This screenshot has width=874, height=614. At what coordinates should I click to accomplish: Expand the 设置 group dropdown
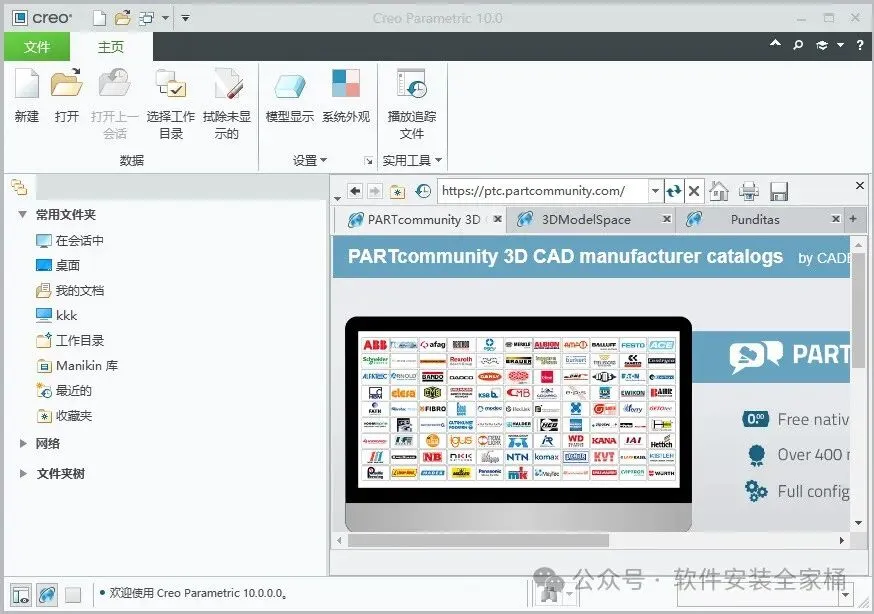[x=309, y=160]
